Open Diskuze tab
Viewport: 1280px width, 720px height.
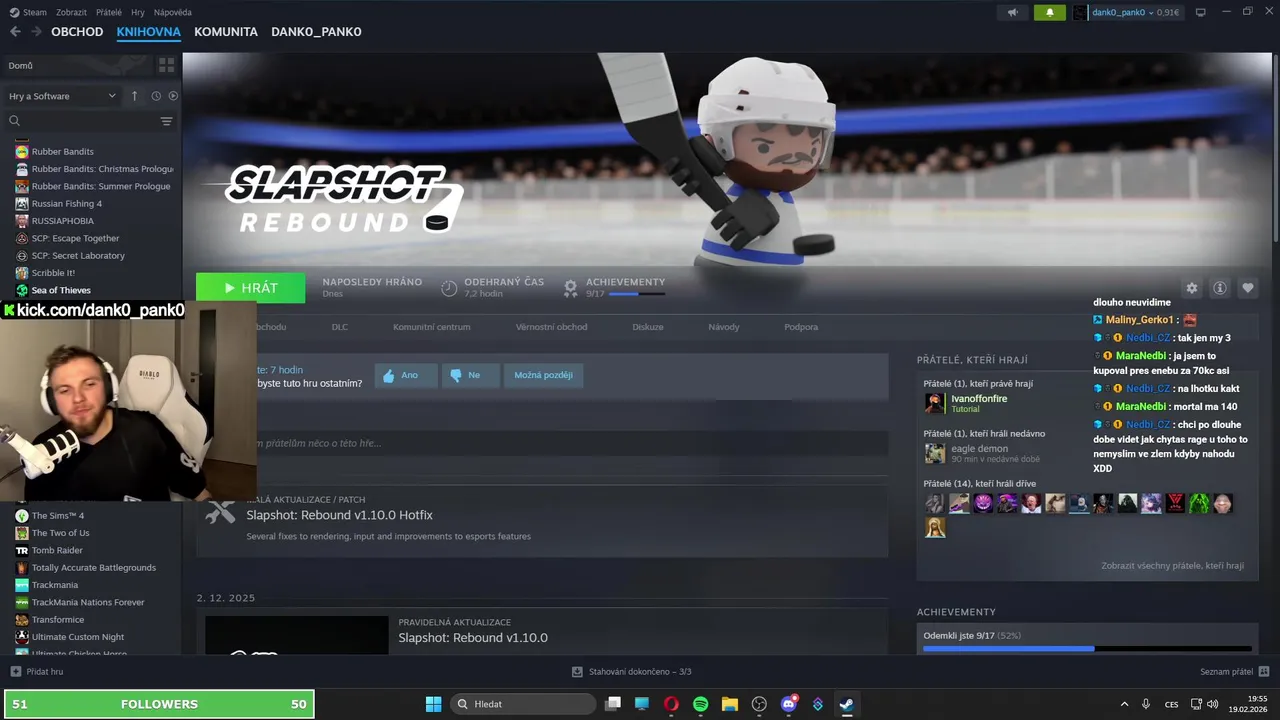648,327
